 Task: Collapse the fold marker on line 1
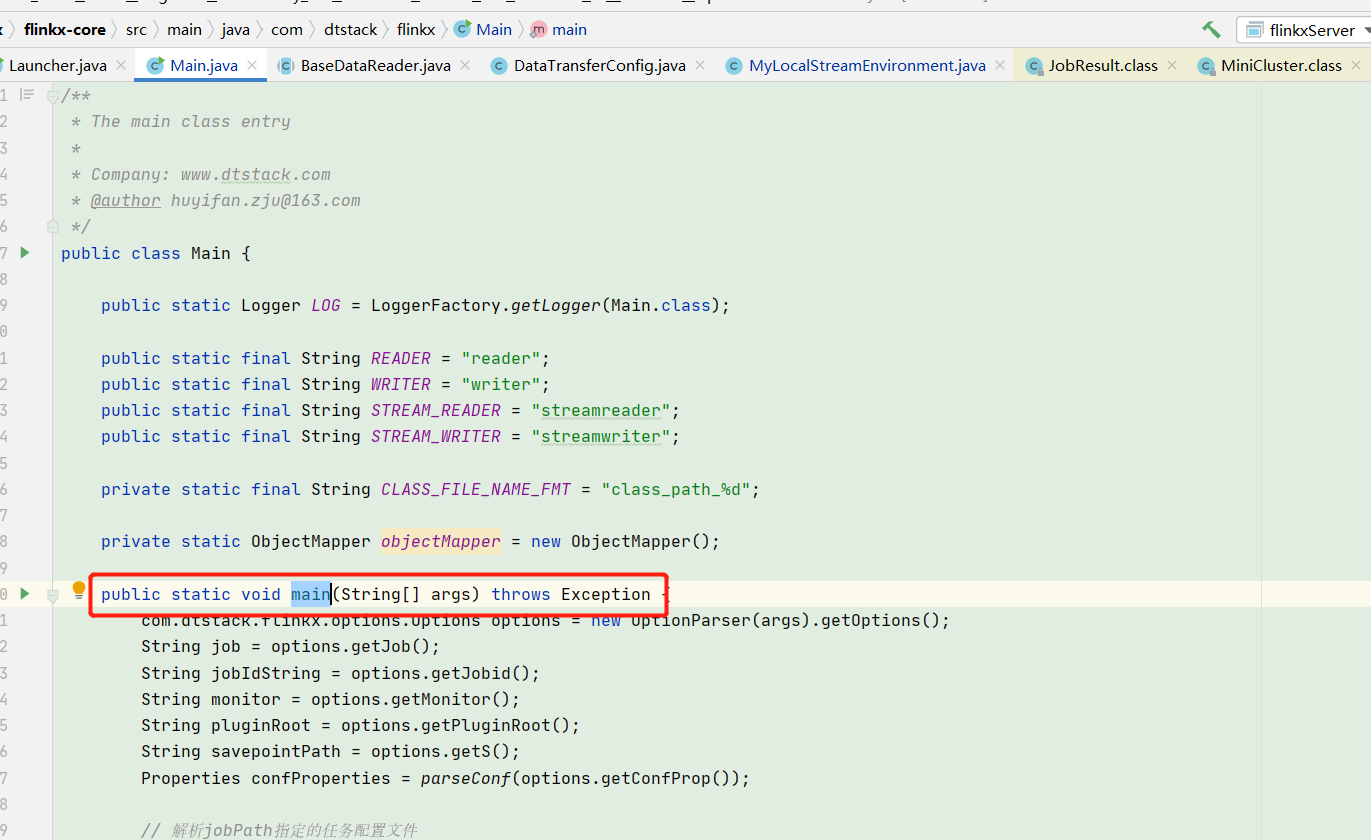tap(51, 95)
